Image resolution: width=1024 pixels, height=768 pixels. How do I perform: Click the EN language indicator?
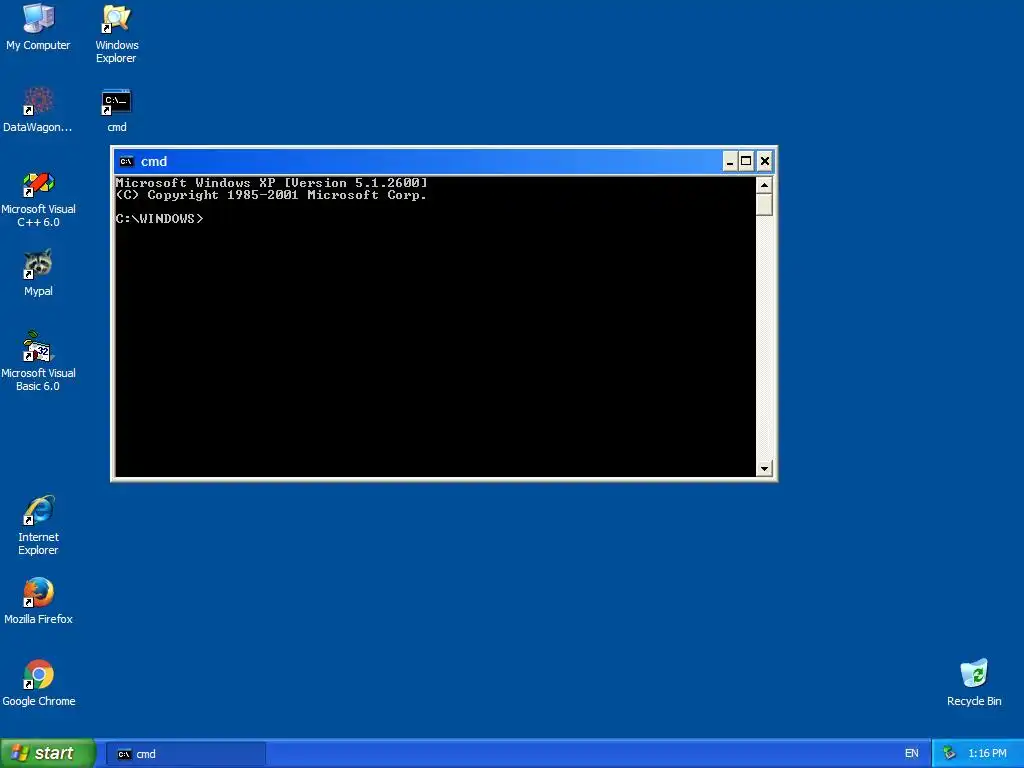pyautogui.click(x=912, y=753)
